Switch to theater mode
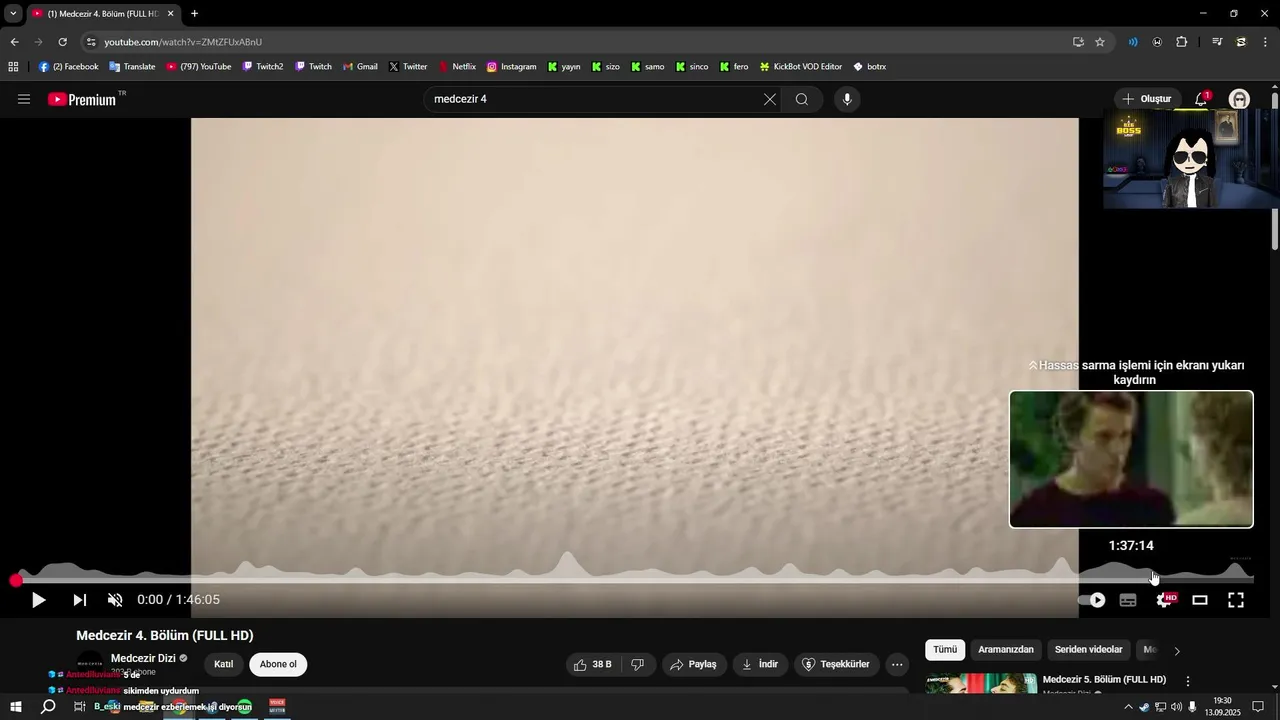This screenshot has height=720, width=1280. click(1200, 600)
